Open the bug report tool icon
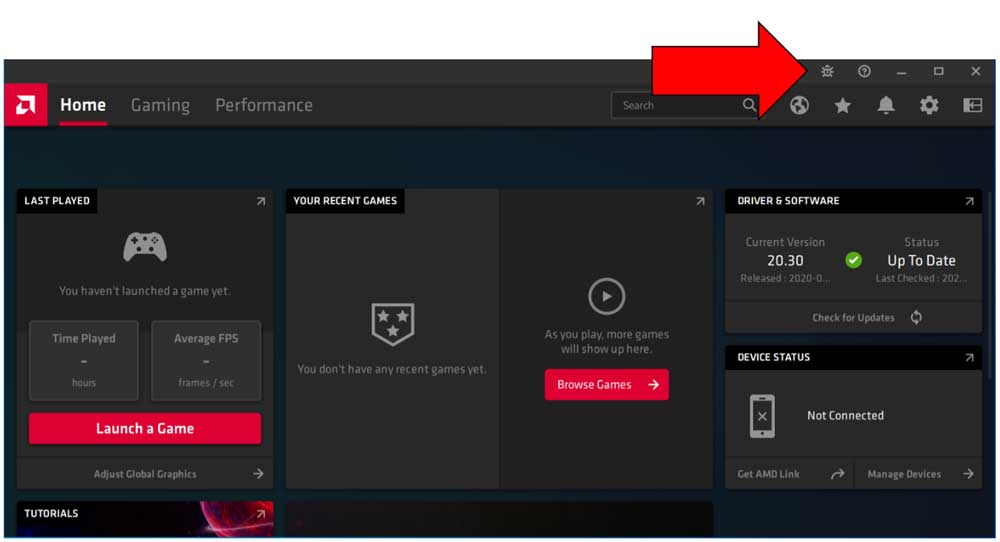1000x542 pixels. [x=827, y=71]
